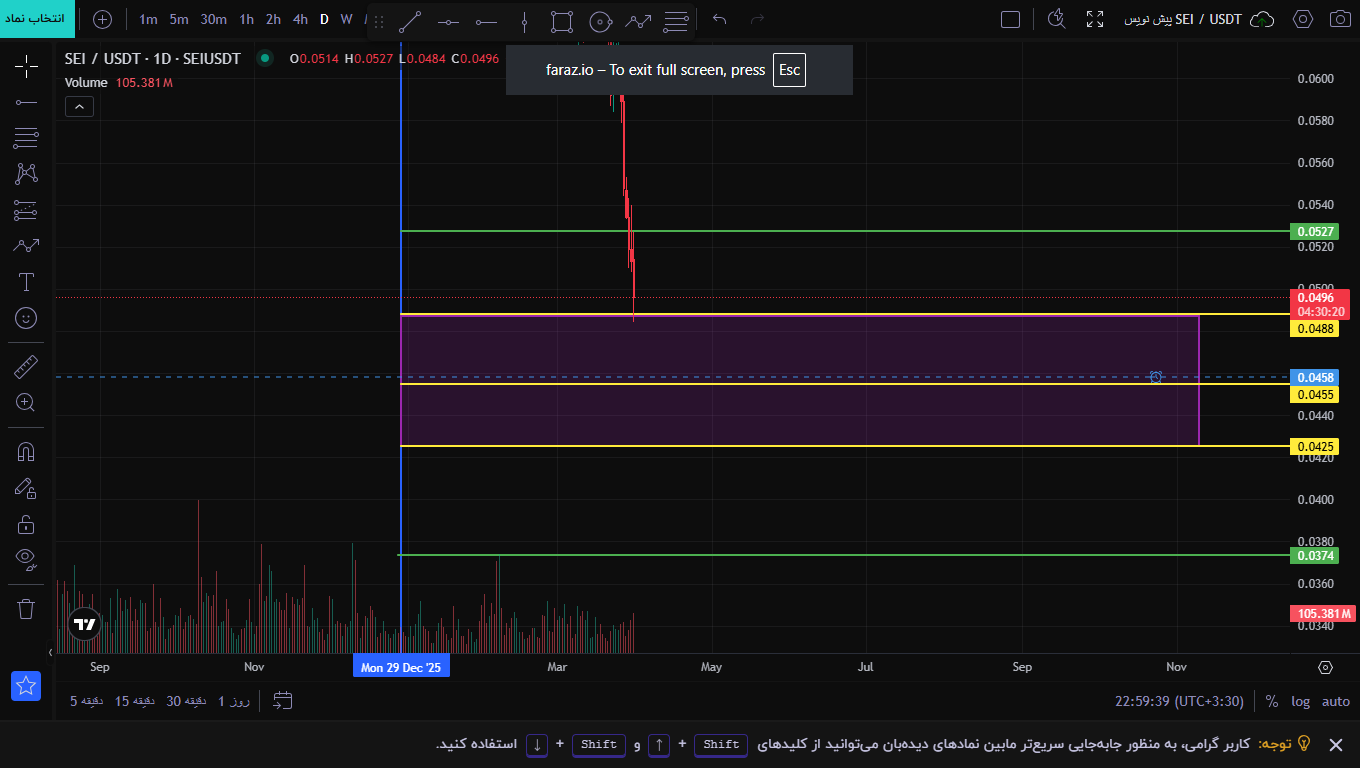Open the Fibonacci/Gann tools icon

point(26,137)
